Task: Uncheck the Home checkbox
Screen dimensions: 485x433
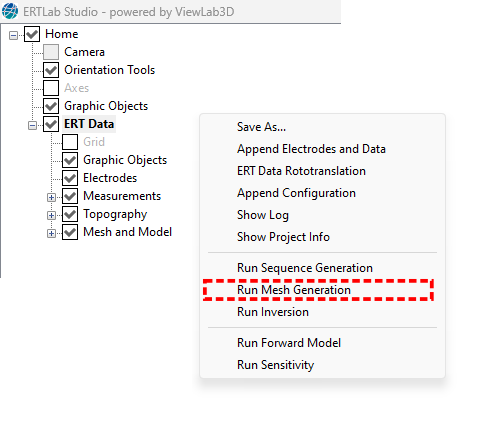Action: tap(32, 34)
